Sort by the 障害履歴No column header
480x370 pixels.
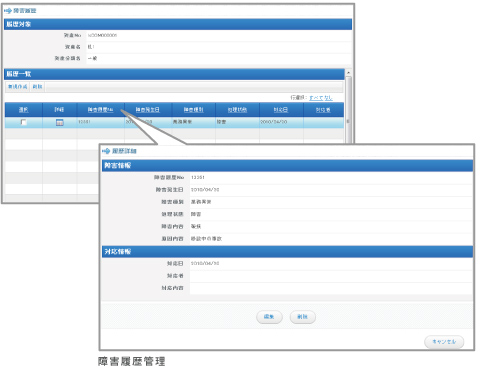click(100, 110)
